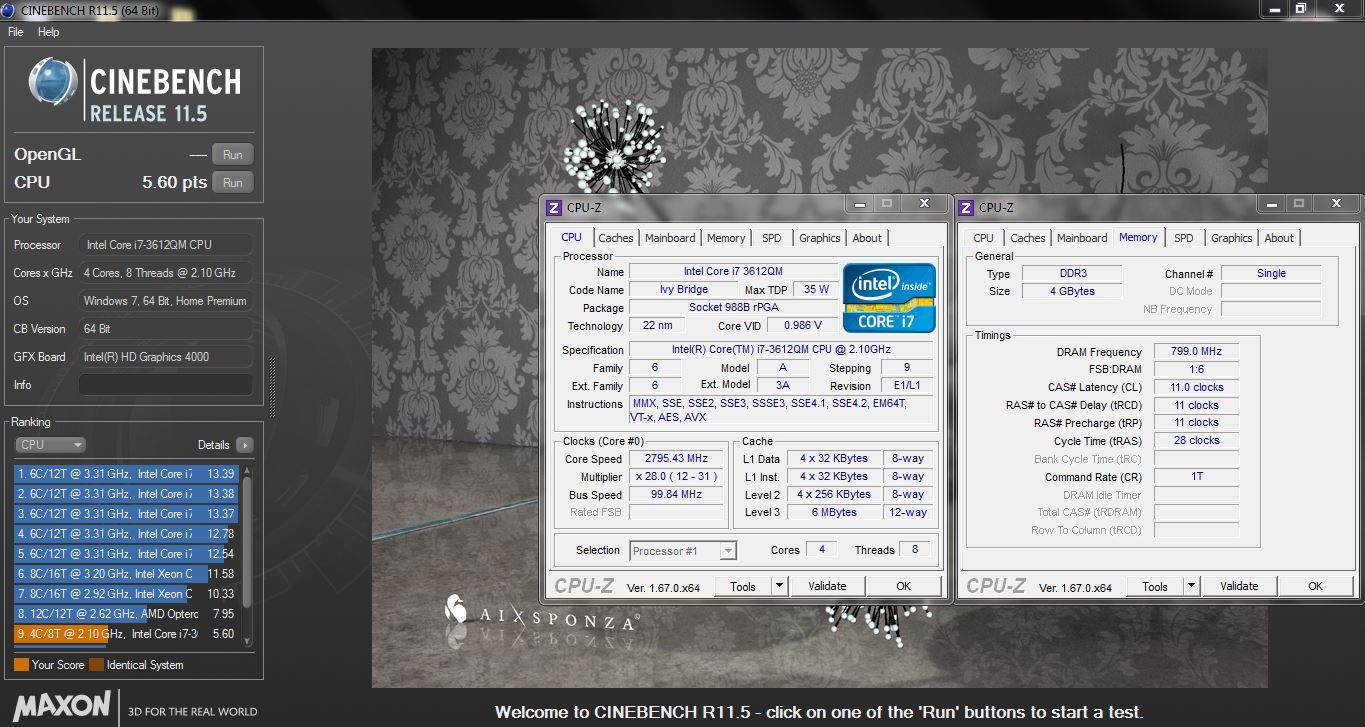Select ranking row 9 Core i7 5.60
The width and height of the screenshot is (1365, 727).
coord(125,634)
